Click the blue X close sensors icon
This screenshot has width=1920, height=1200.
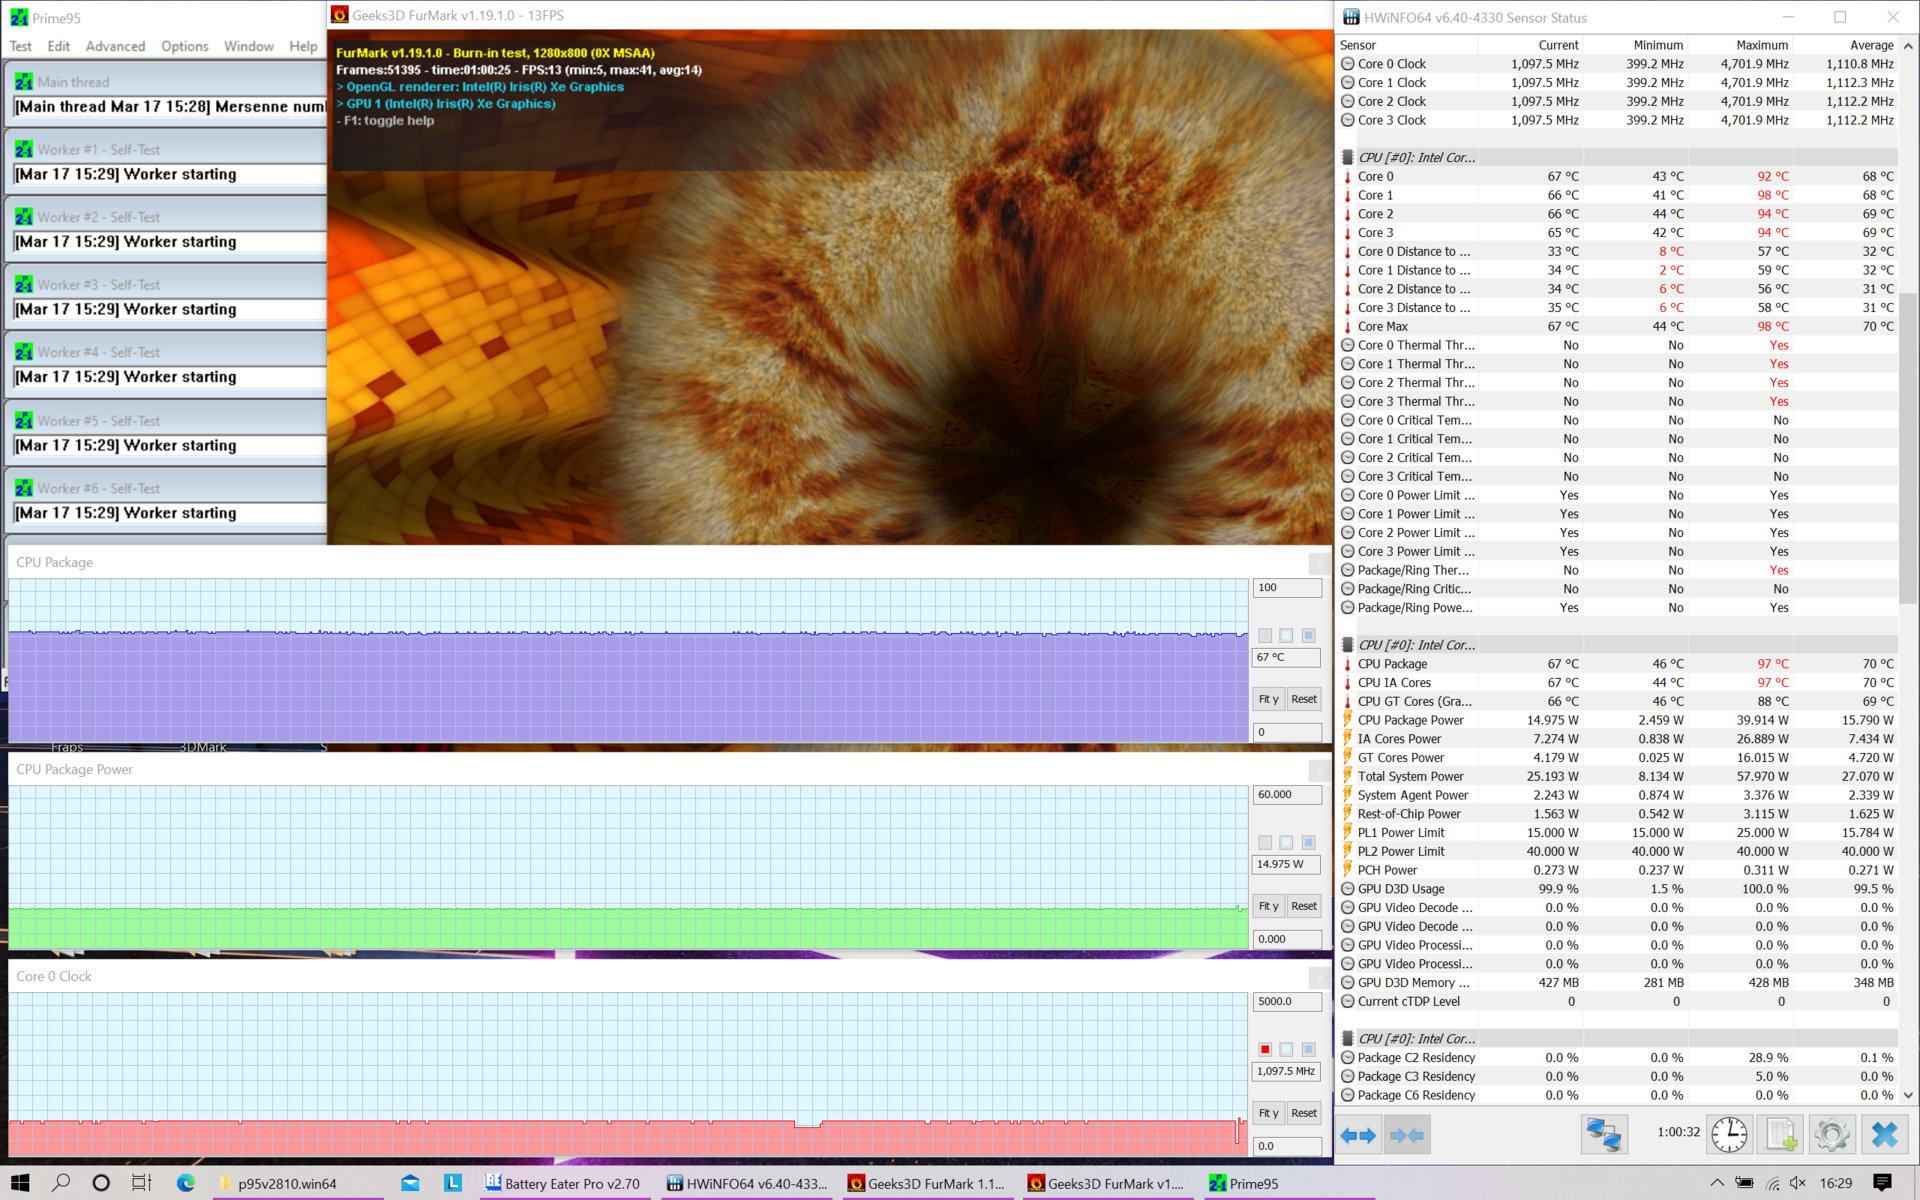(1884, 1135)
